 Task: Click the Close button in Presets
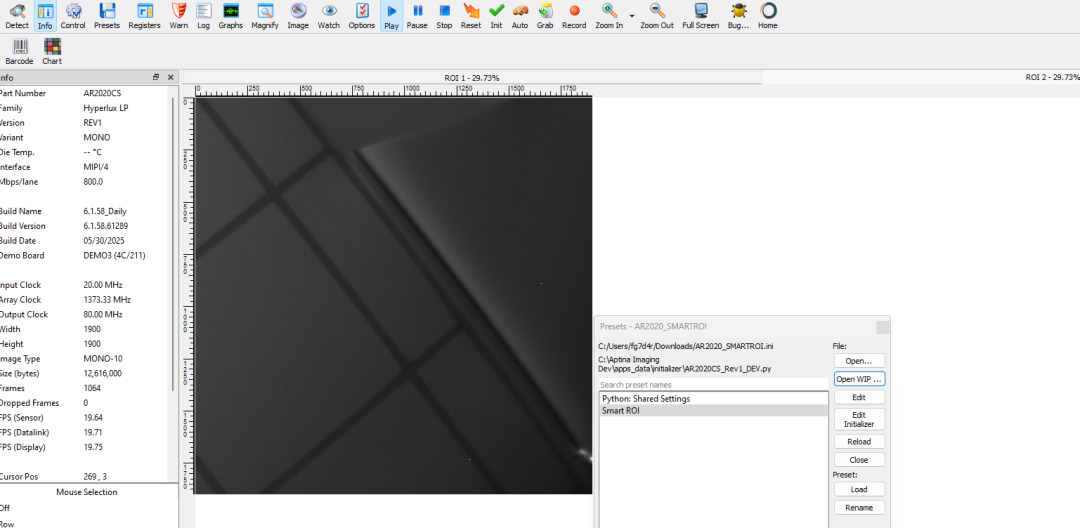click(x=859, y=460)
